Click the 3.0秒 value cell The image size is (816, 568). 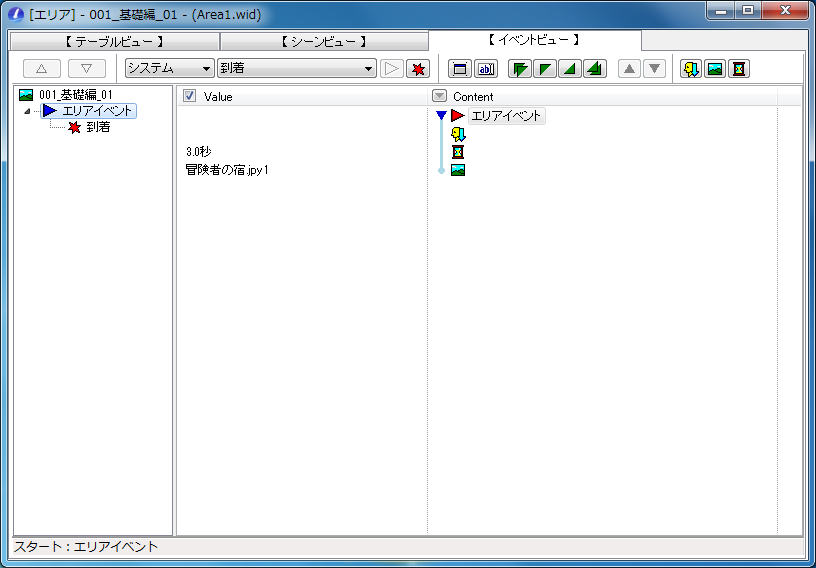[199, 152]
